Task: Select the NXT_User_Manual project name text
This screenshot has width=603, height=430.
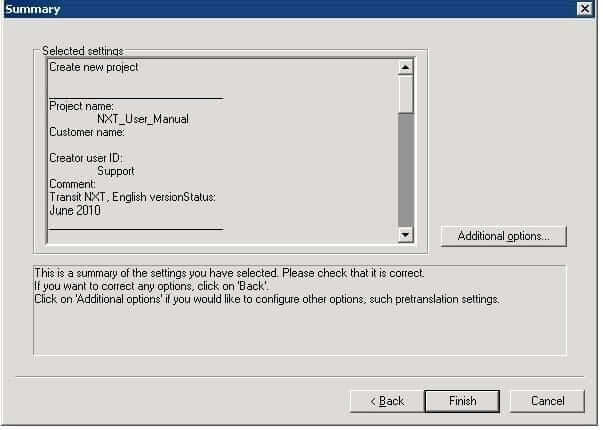Action: click(143, 119)
